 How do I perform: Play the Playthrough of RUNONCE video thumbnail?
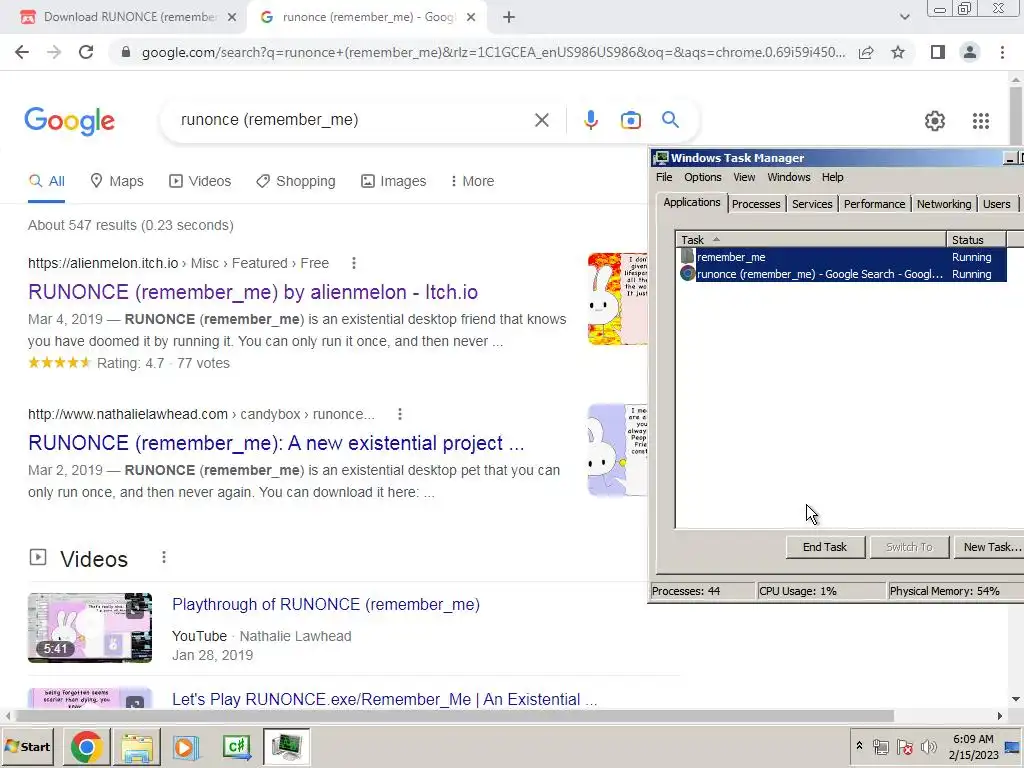[90, 628]
